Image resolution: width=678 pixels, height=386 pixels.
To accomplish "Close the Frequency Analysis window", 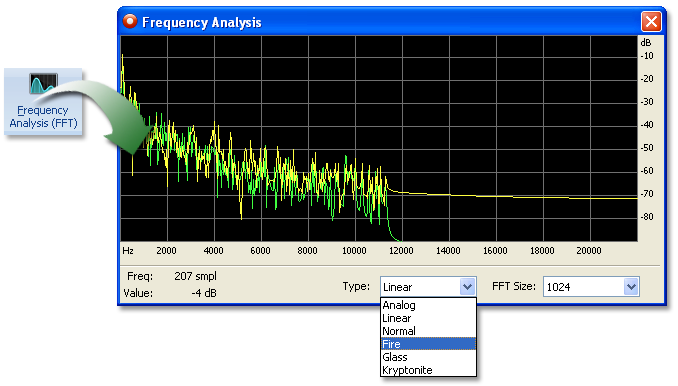I will (x=651, y=21).
